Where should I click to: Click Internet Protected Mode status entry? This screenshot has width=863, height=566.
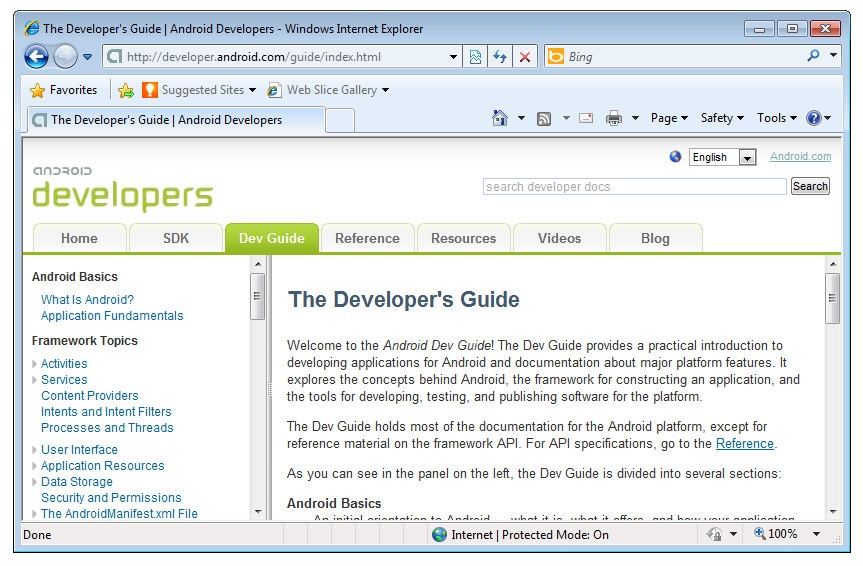521,535
